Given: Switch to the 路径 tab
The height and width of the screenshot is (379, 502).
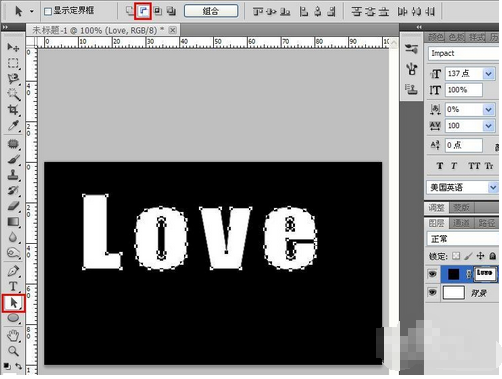Looking at the screenshot, I should pyautogui.click(x=486, y=223).
